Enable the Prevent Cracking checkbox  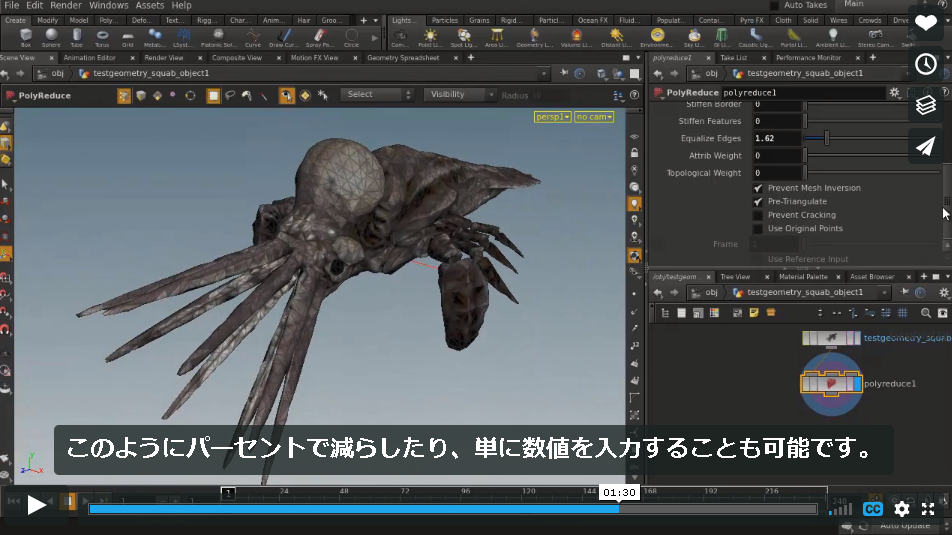click(758, 215)
